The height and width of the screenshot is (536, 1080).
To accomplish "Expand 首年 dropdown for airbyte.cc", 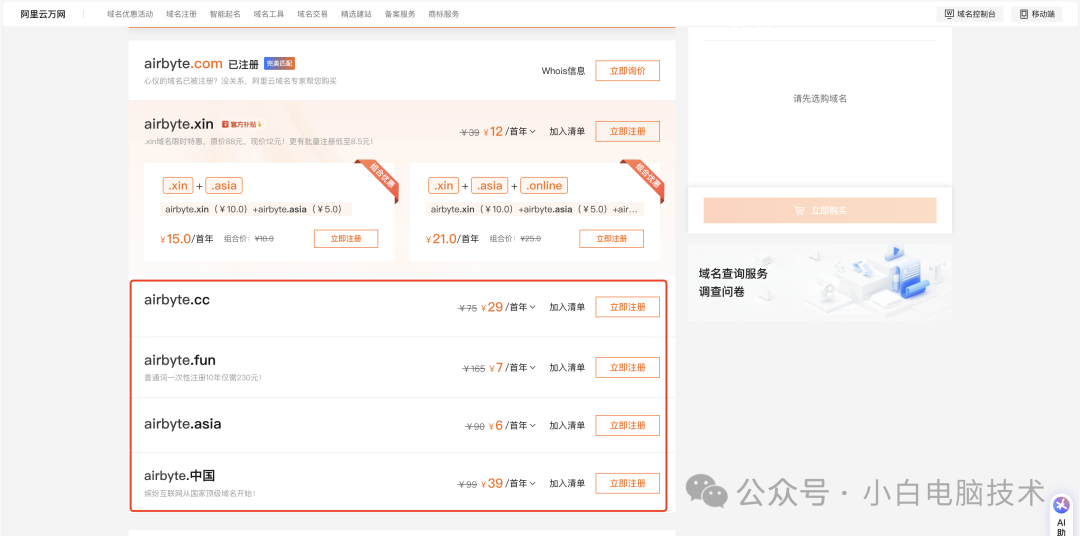I will pyautogui.click(x=522, y=307).
